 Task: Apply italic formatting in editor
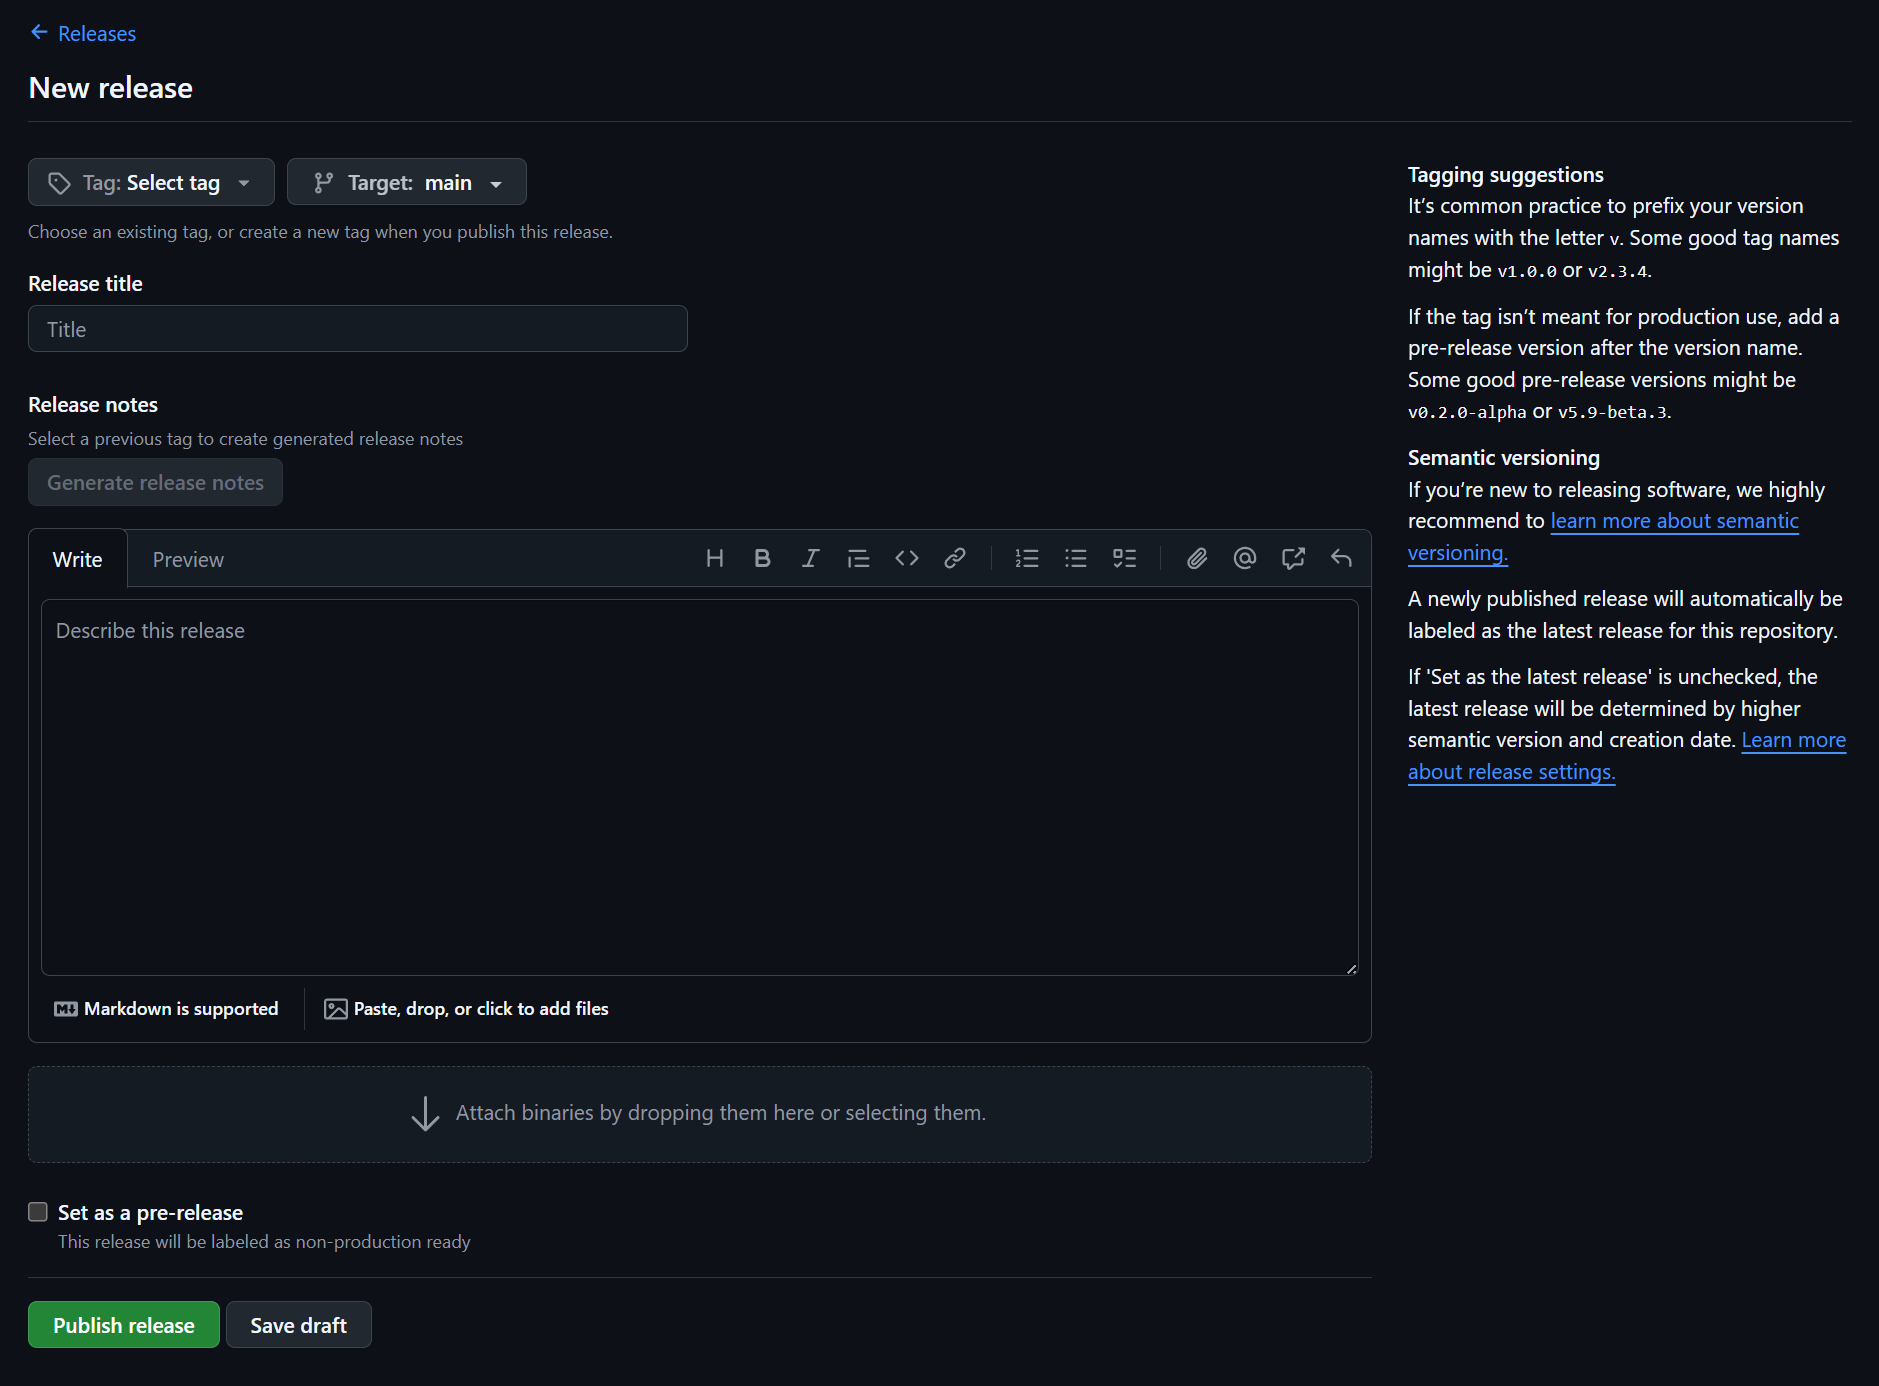point(810,559)
